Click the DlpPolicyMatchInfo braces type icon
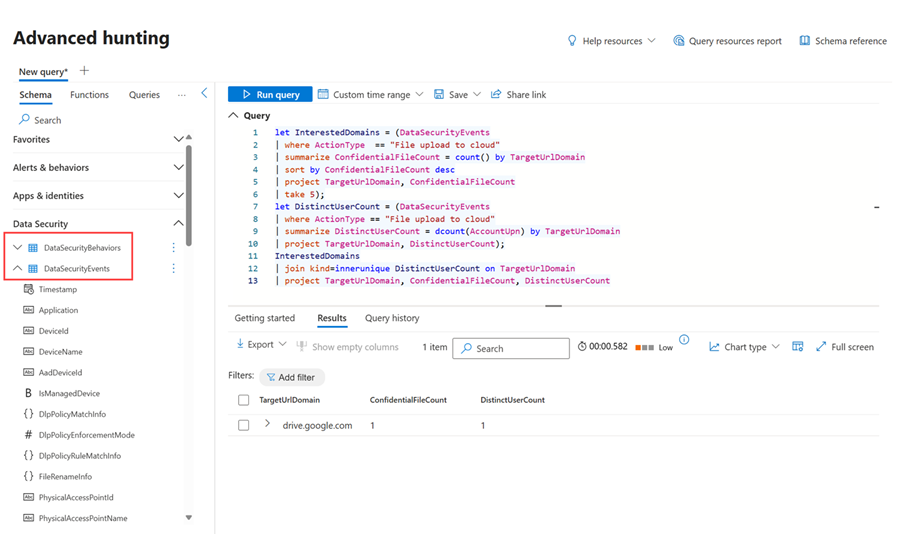The image size is (900, 534). tap(28, 413)
